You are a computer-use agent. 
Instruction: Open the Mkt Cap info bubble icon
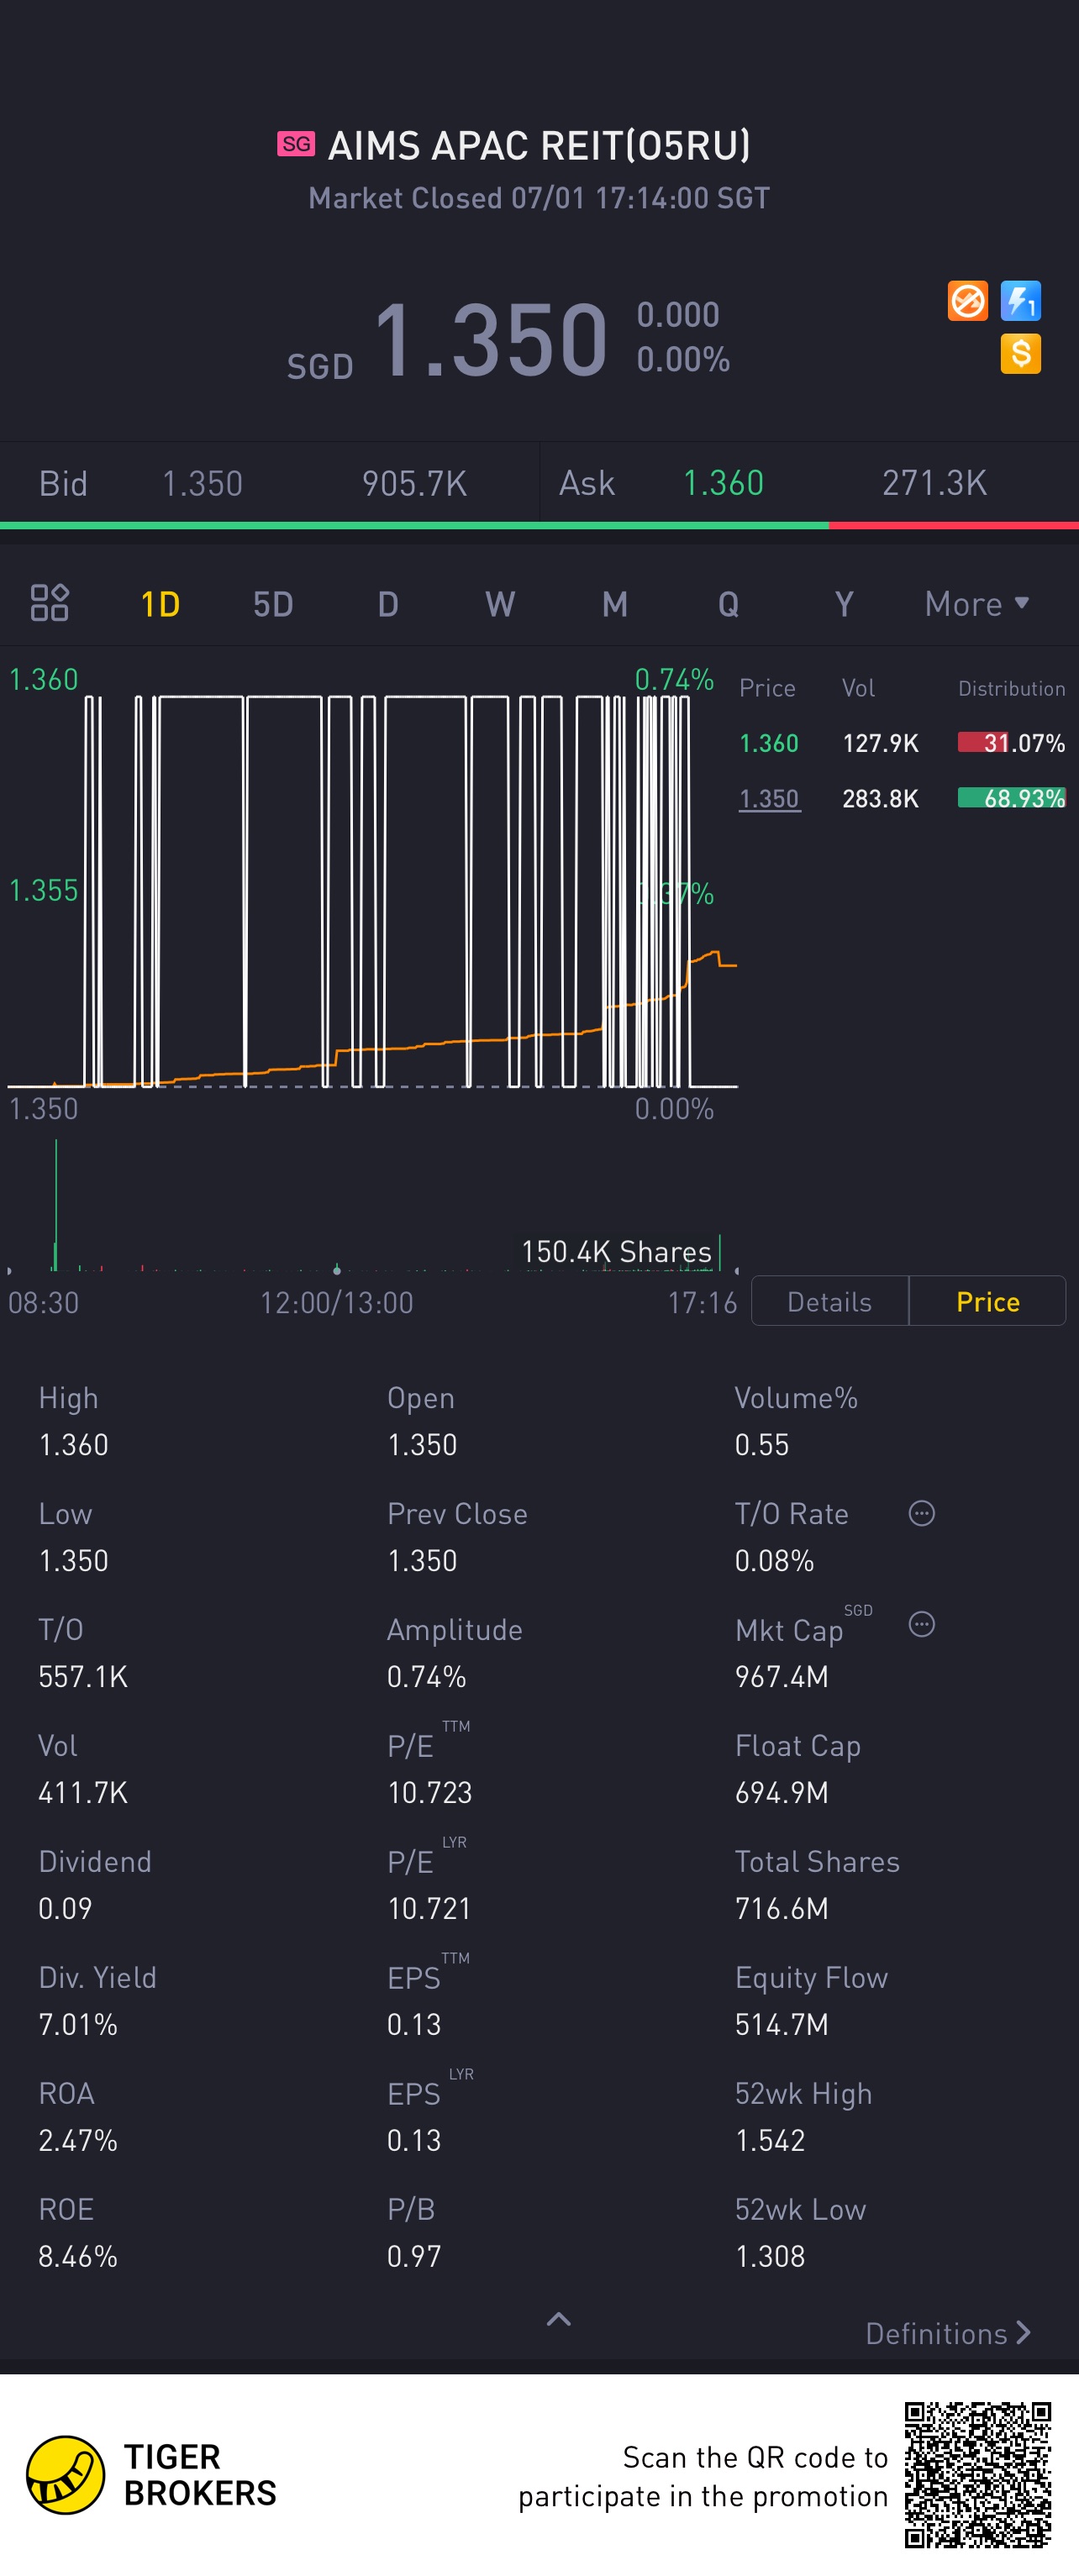click(x=921, y=1625)
